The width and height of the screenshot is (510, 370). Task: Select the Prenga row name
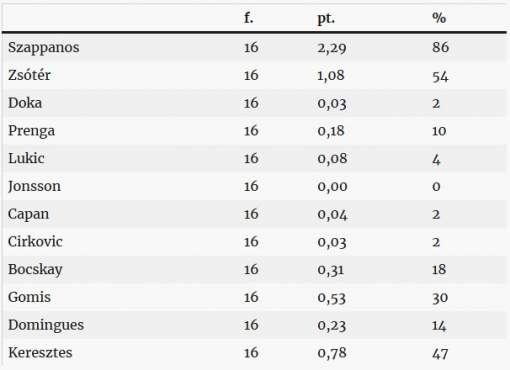pos(32,131)
